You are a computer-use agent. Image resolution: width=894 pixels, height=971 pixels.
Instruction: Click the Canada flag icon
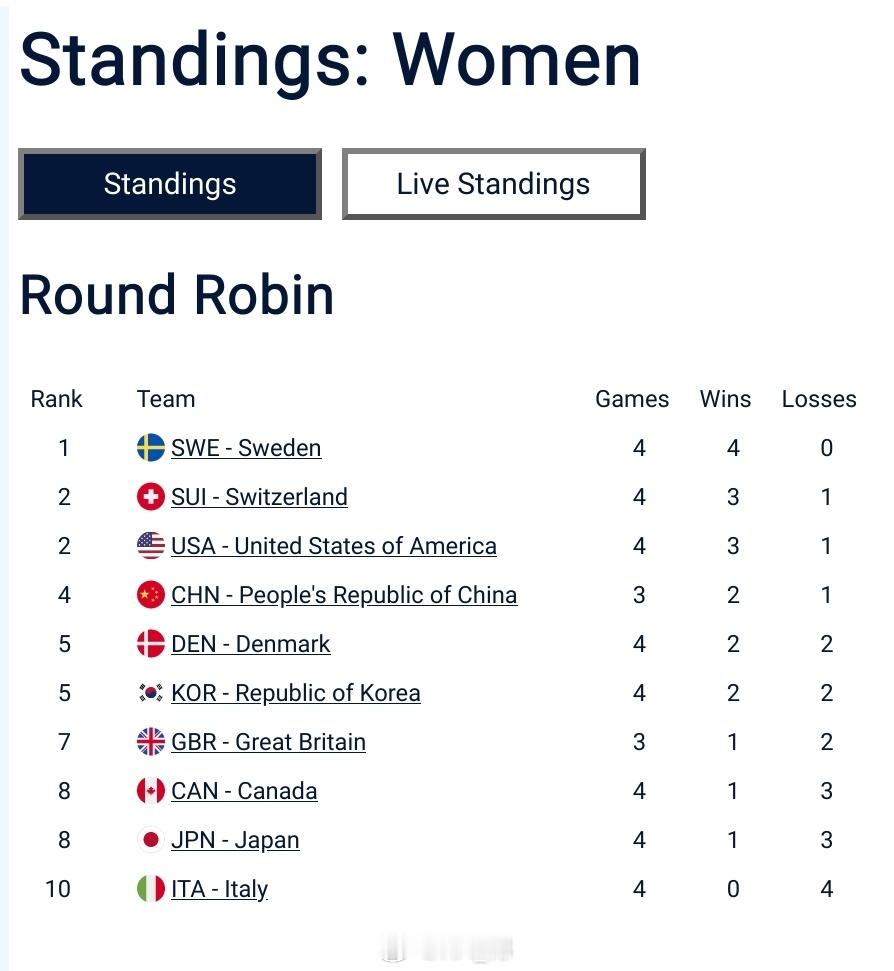point(150,791)
